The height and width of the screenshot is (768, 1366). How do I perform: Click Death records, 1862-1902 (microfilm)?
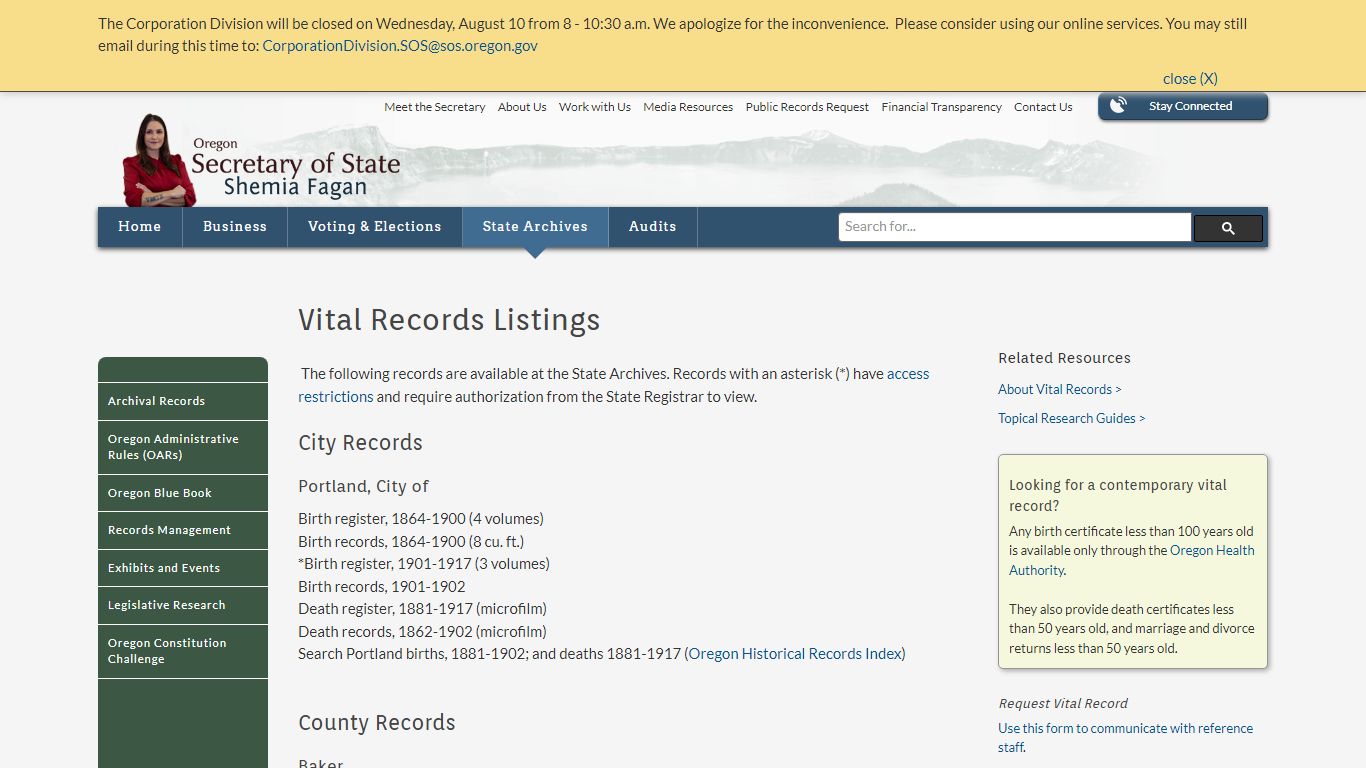[x=422, y=632]
